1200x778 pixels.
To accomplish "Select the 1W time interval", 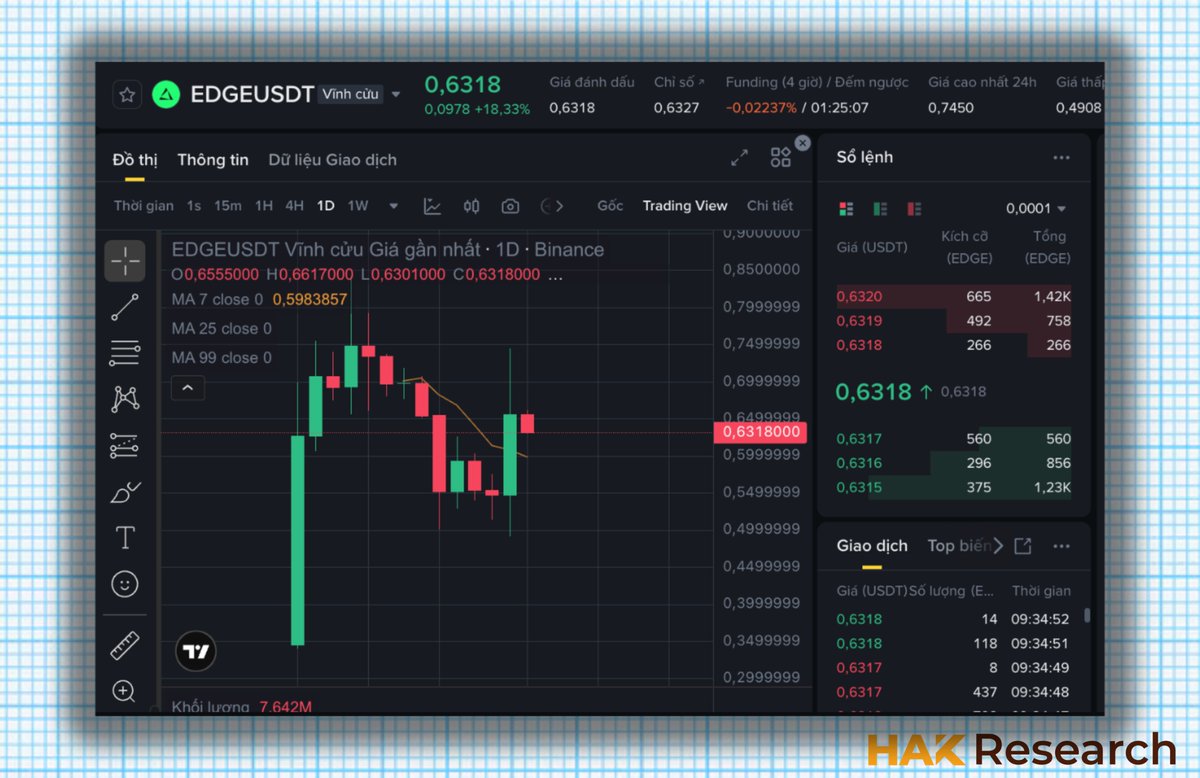I will tap(358, 206).
